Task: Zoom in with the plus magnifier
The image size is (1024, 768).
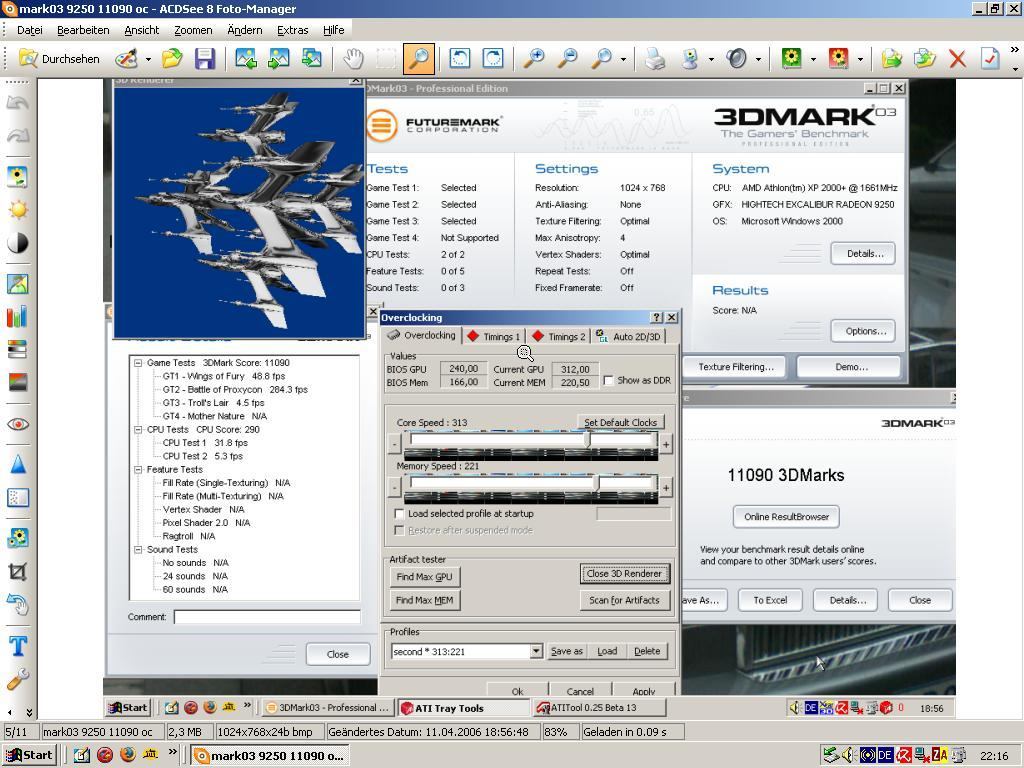Action: pyautogui.click(x=534, y=59)
